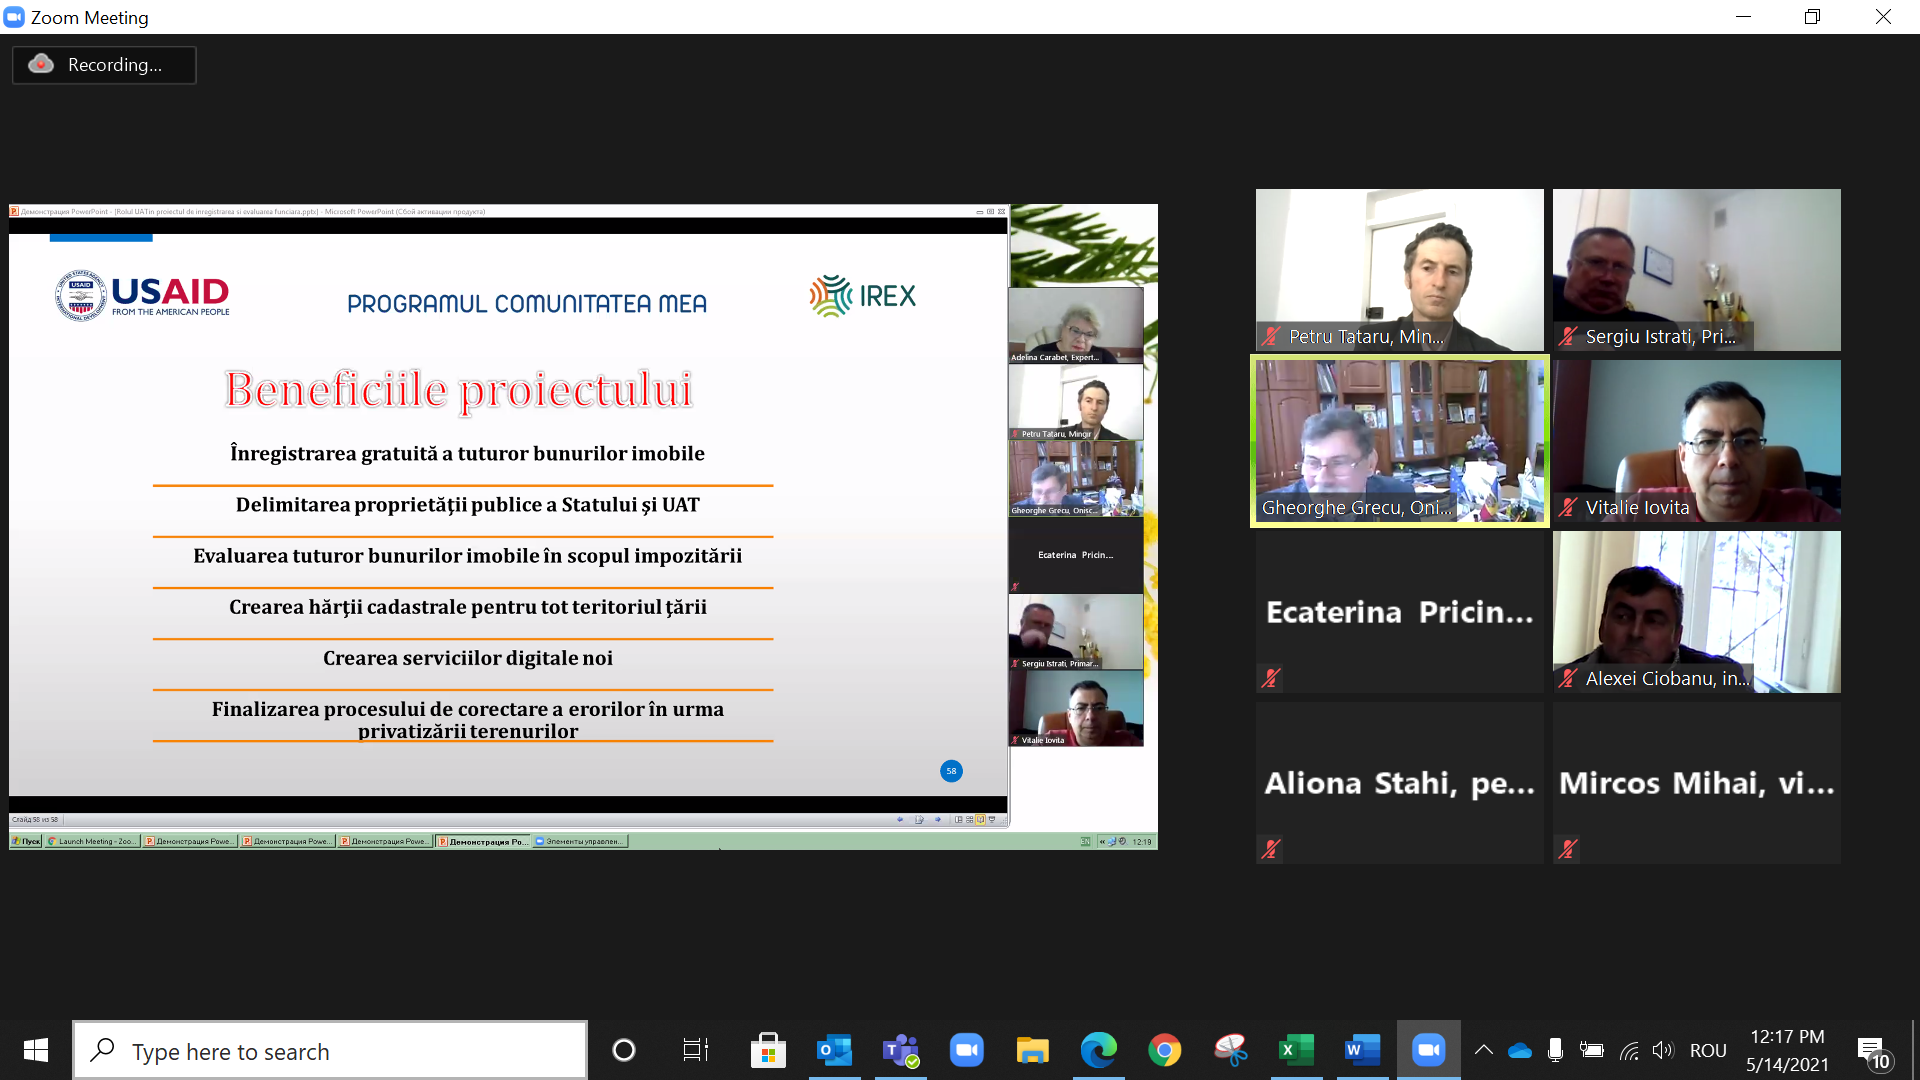The width and height of the screenshot is (1920, 1080).
Task: Open ROU keyboard language selector
Action: 1708,1051
